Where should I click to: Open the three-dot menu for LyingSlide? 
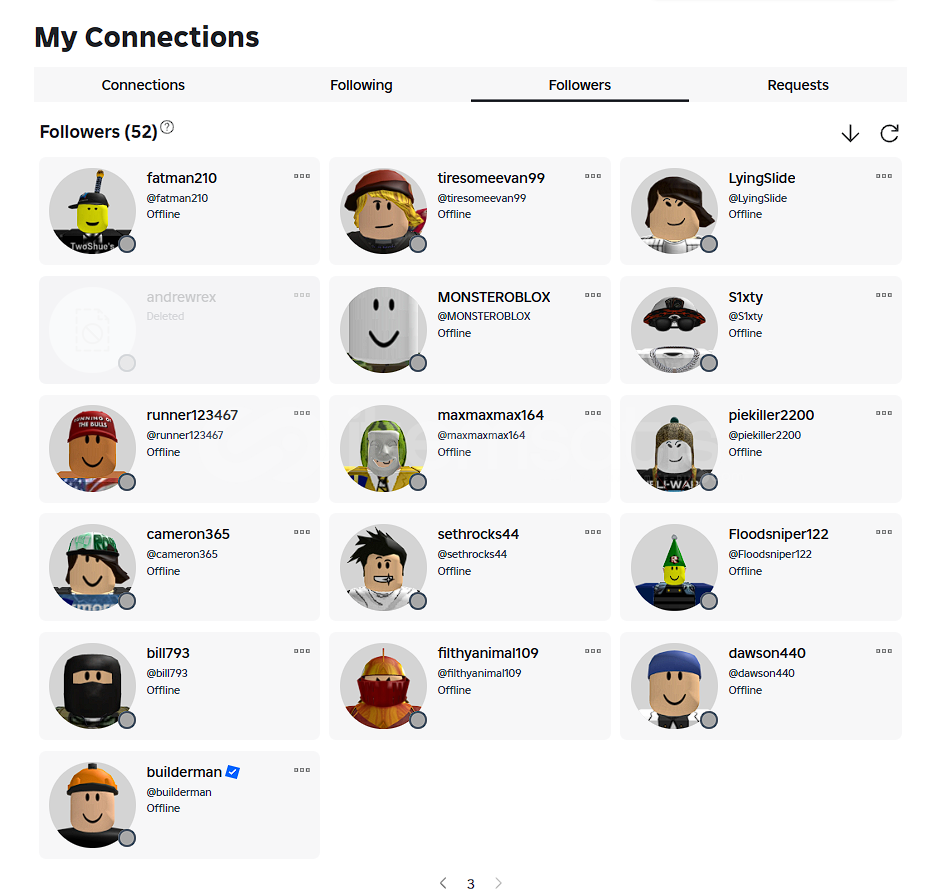click(x=884, y=176)
